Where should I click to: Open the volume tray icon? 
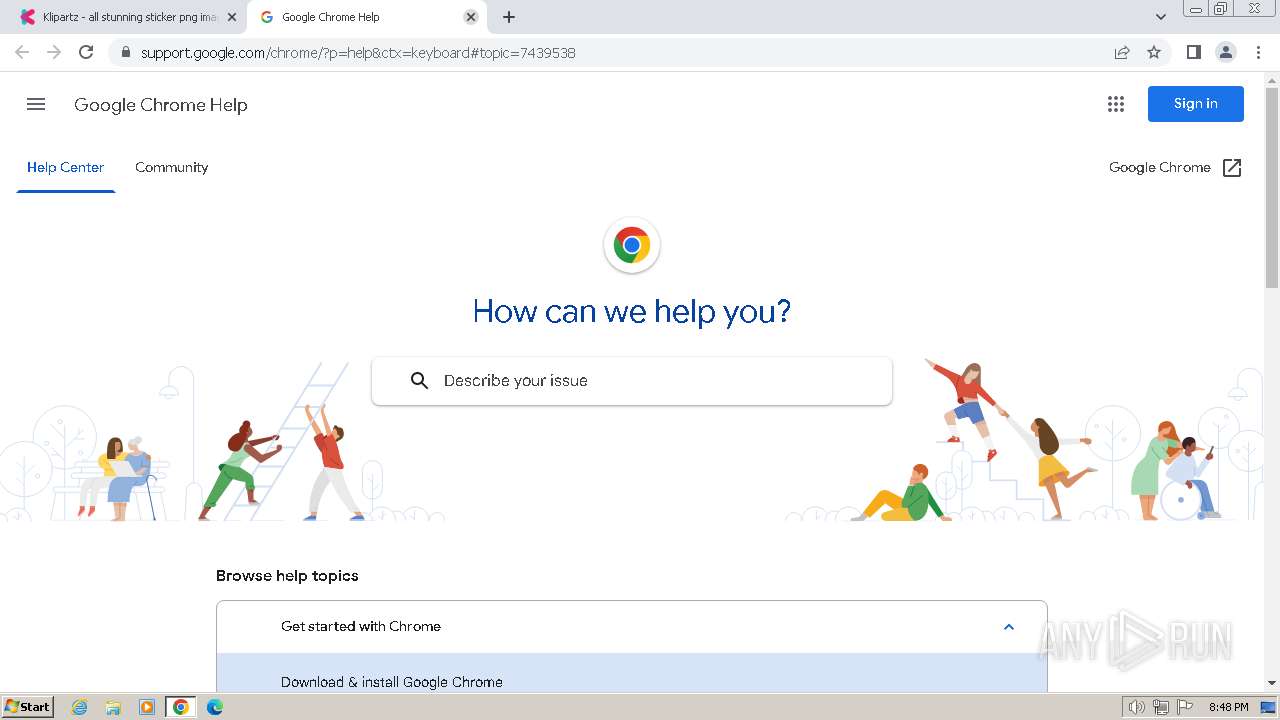[x=1137, y=707]
